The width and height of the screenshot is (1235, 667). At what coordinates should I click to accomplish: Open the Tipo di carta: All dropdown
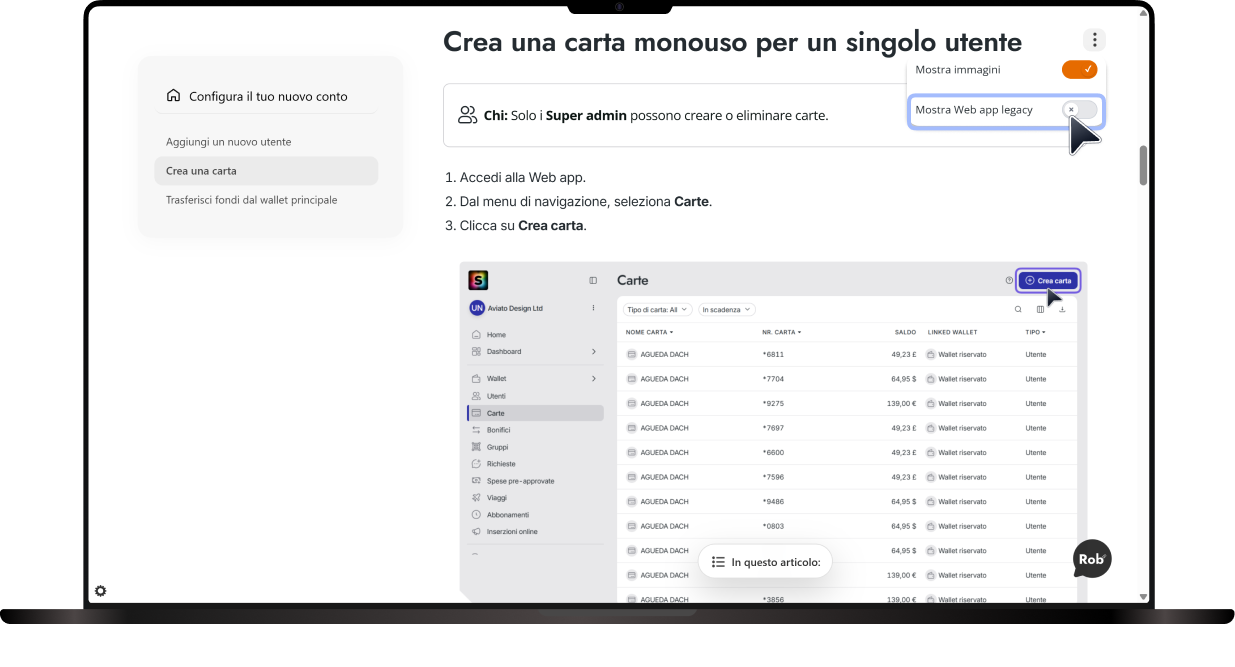click(657, 310)
